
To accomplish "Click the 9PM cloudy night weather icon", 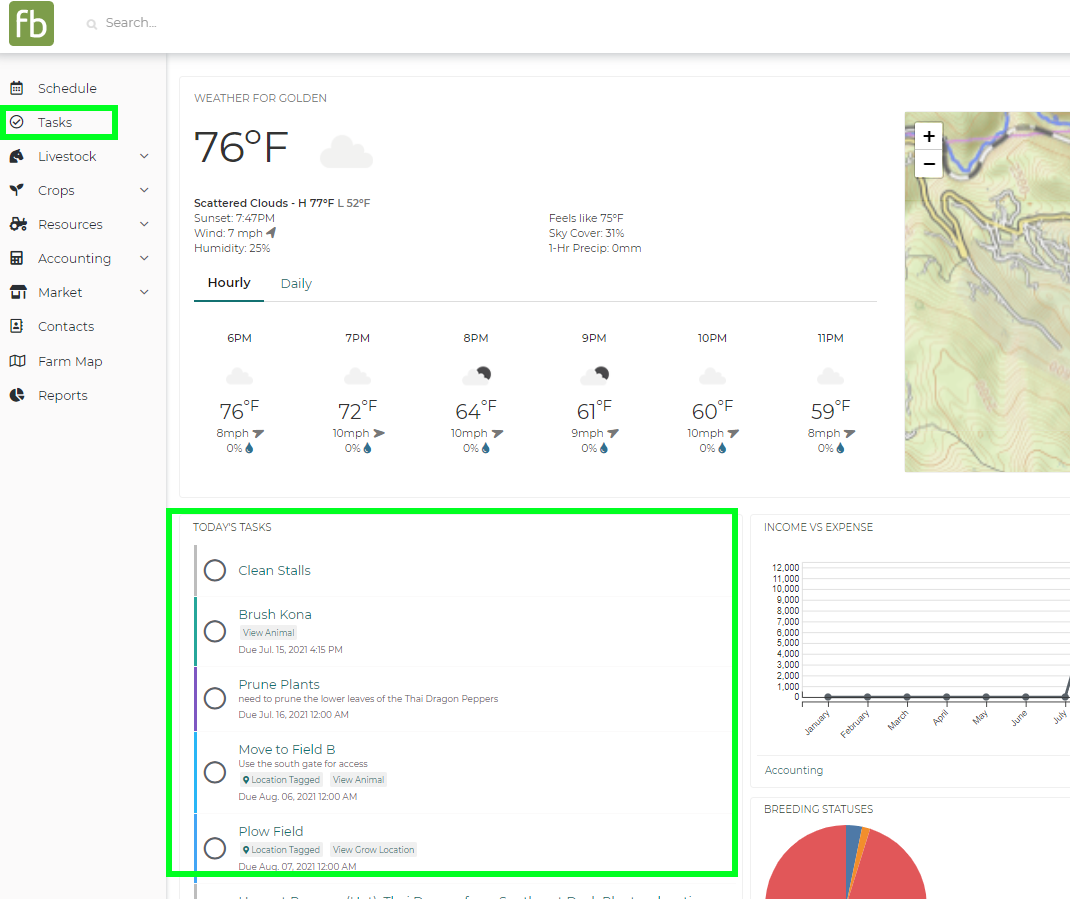I will [x=594, y=375].
